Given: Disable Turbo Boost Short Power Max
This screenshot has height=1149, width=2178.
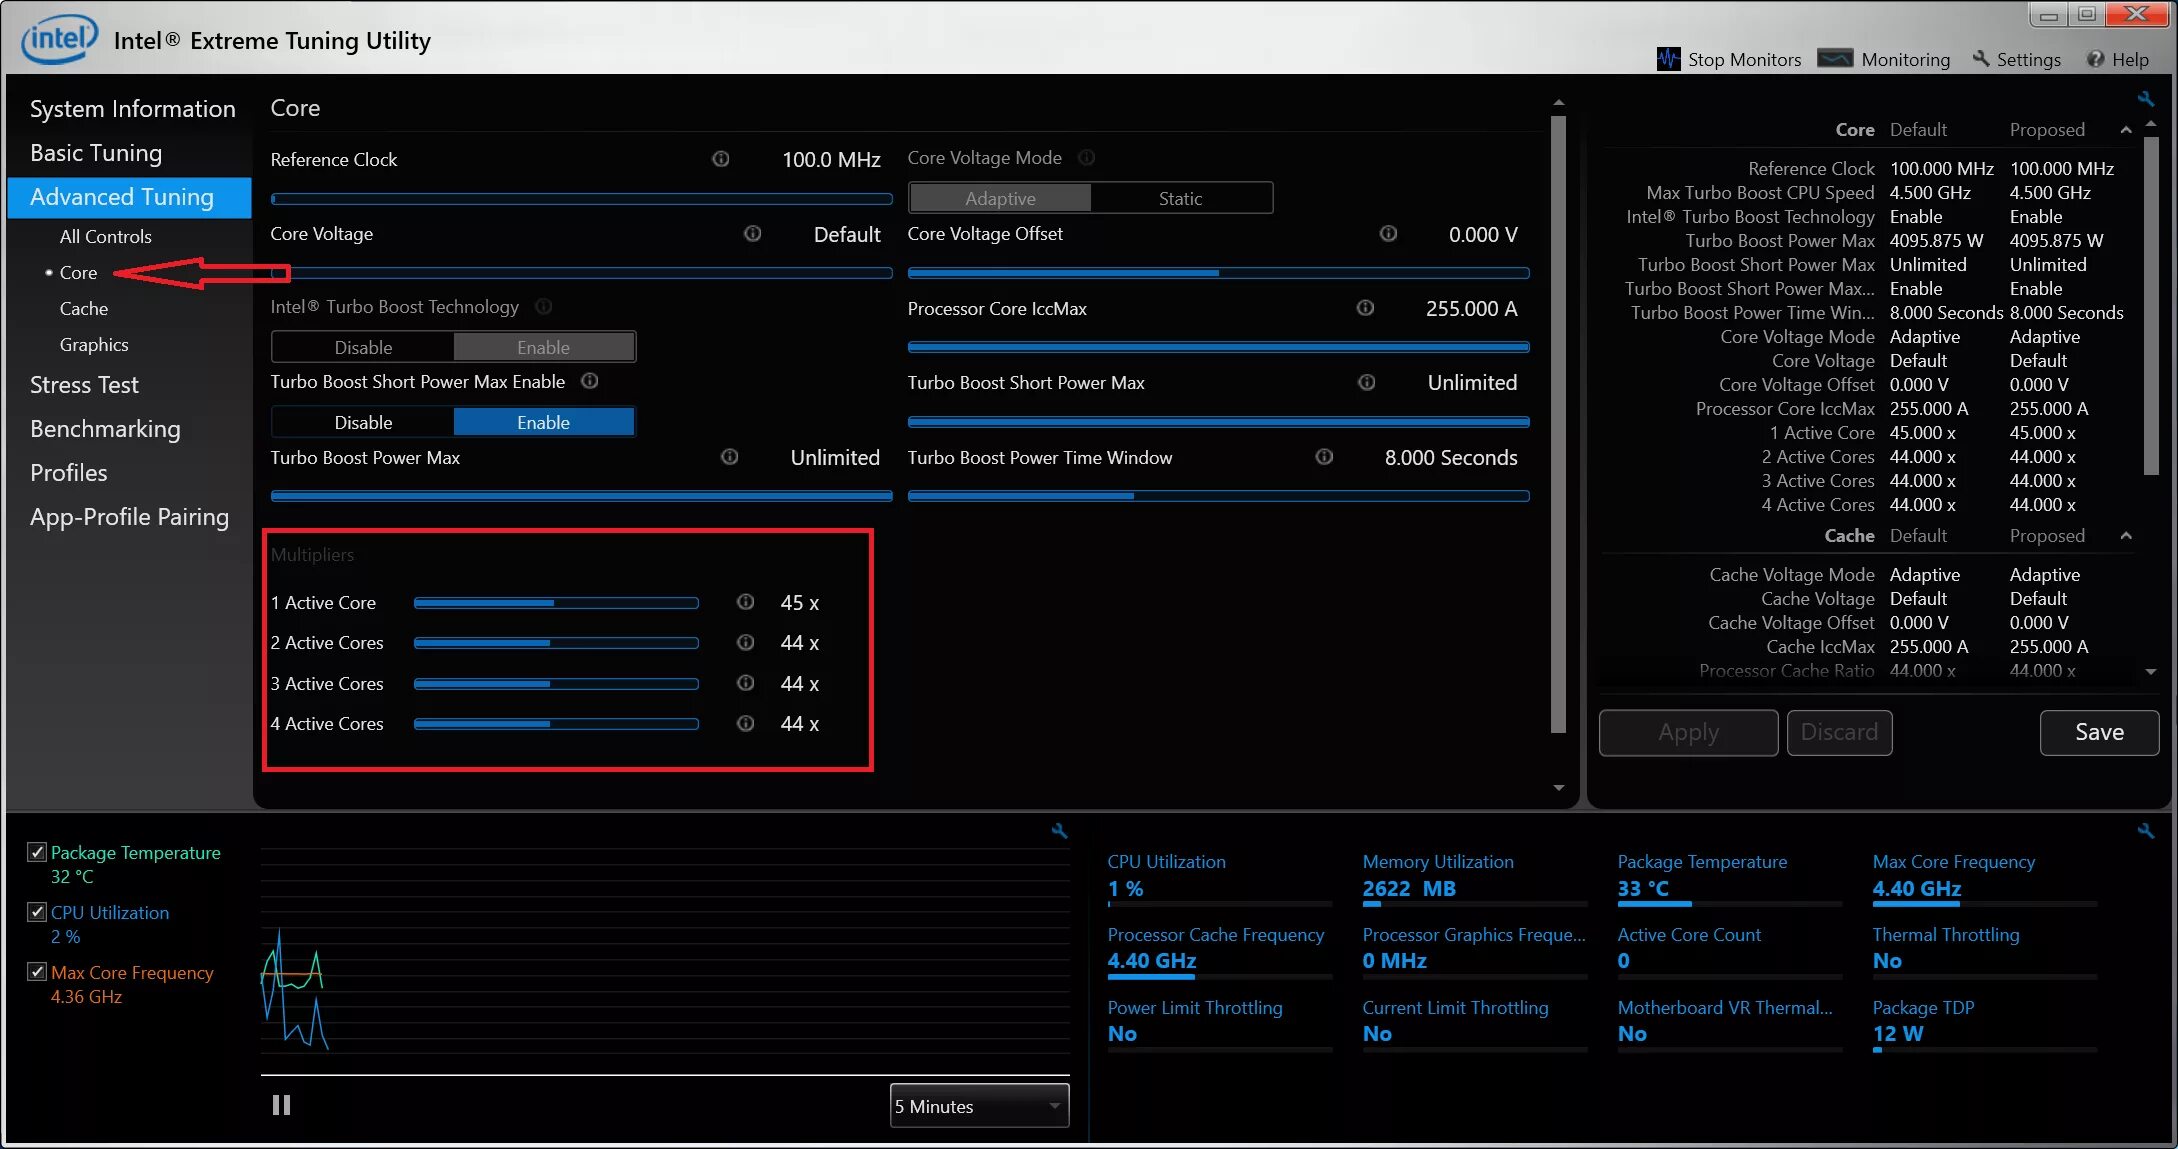Looking at the screenshot, I should click(363, 422).
